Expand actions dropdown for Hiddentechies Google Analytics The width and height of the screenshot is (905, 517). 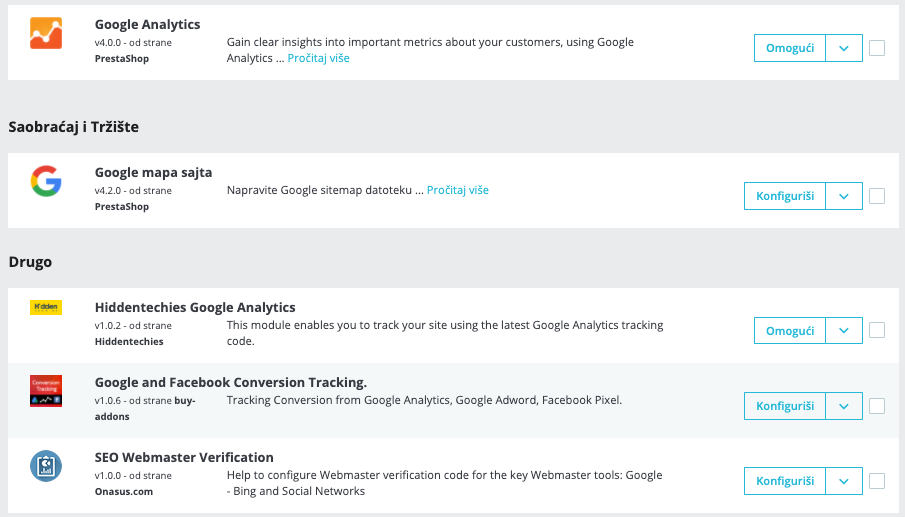pyautogui.click(x=844, y=330)
